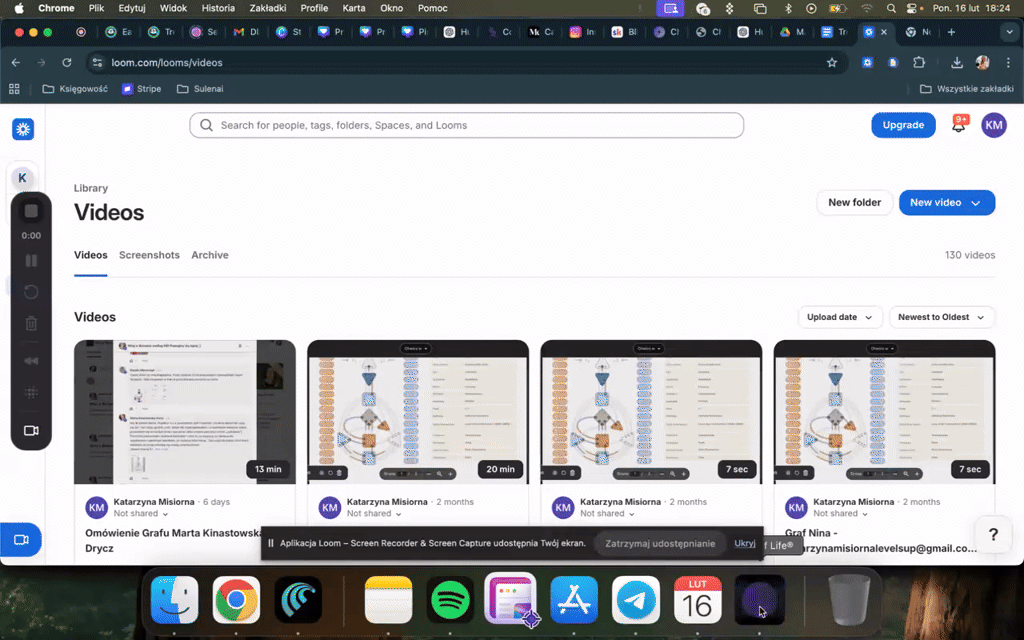Open the Upload date sort dropdown
Viewport: 1024px width, 640px height.
[x=840, y=317]
